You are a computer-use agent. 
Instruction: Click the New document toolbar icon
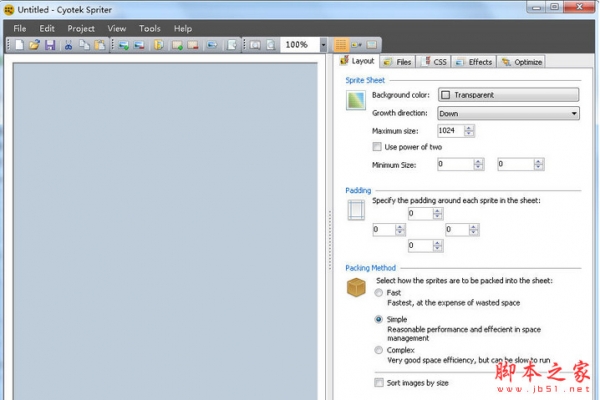click(19, 45)
